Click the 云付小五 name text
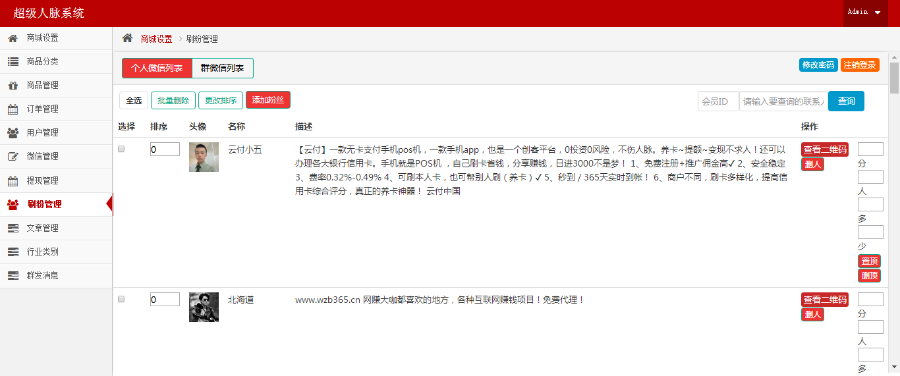Screen dimensions: 900x376 click(x=245, y=150)
